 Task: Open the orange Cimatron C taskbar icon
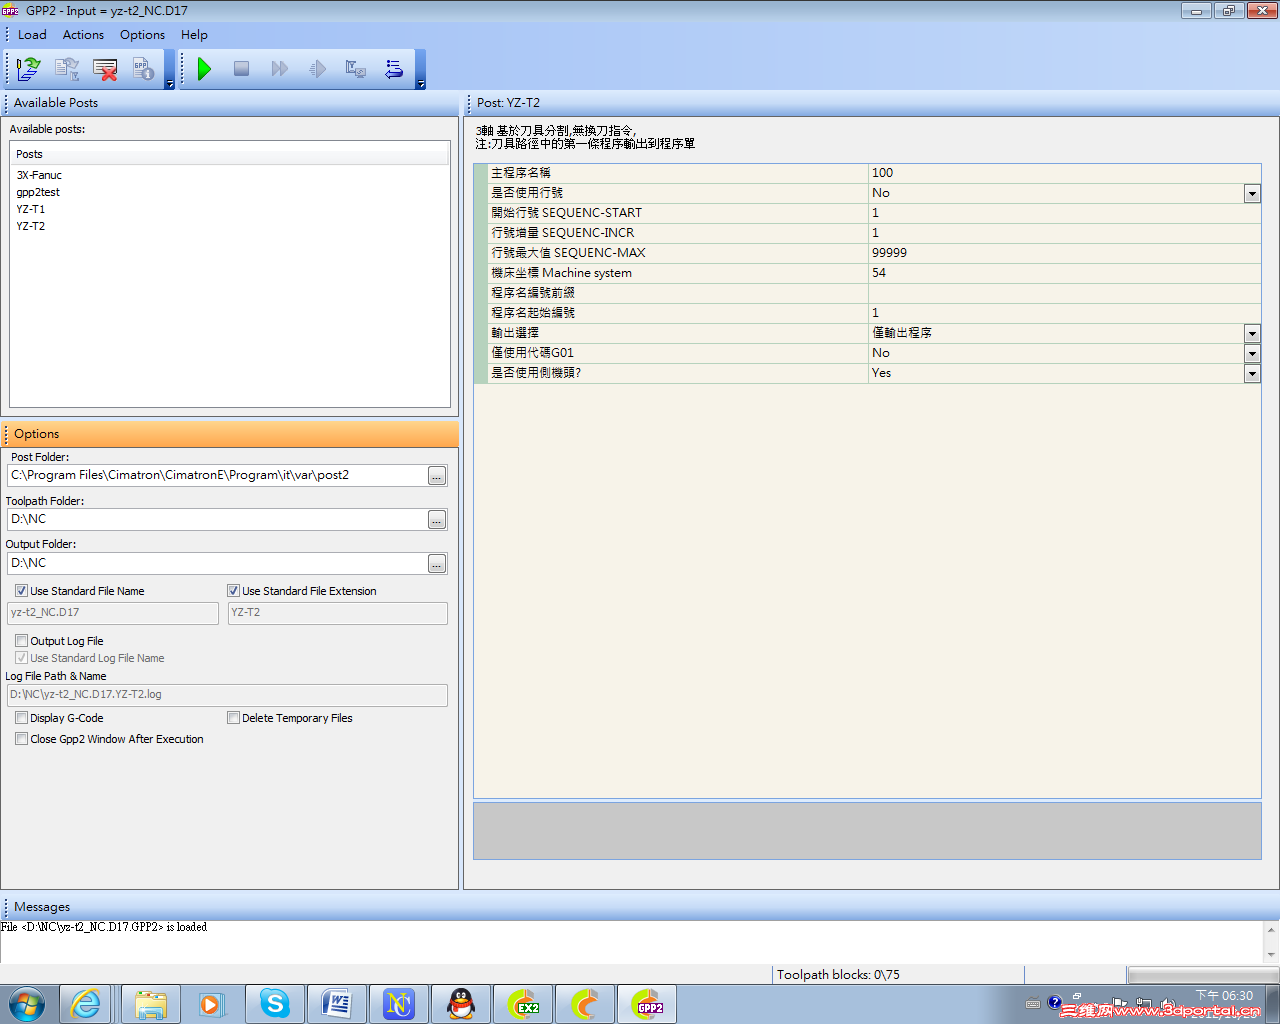pyautogui.click(x=584, y=1004)
